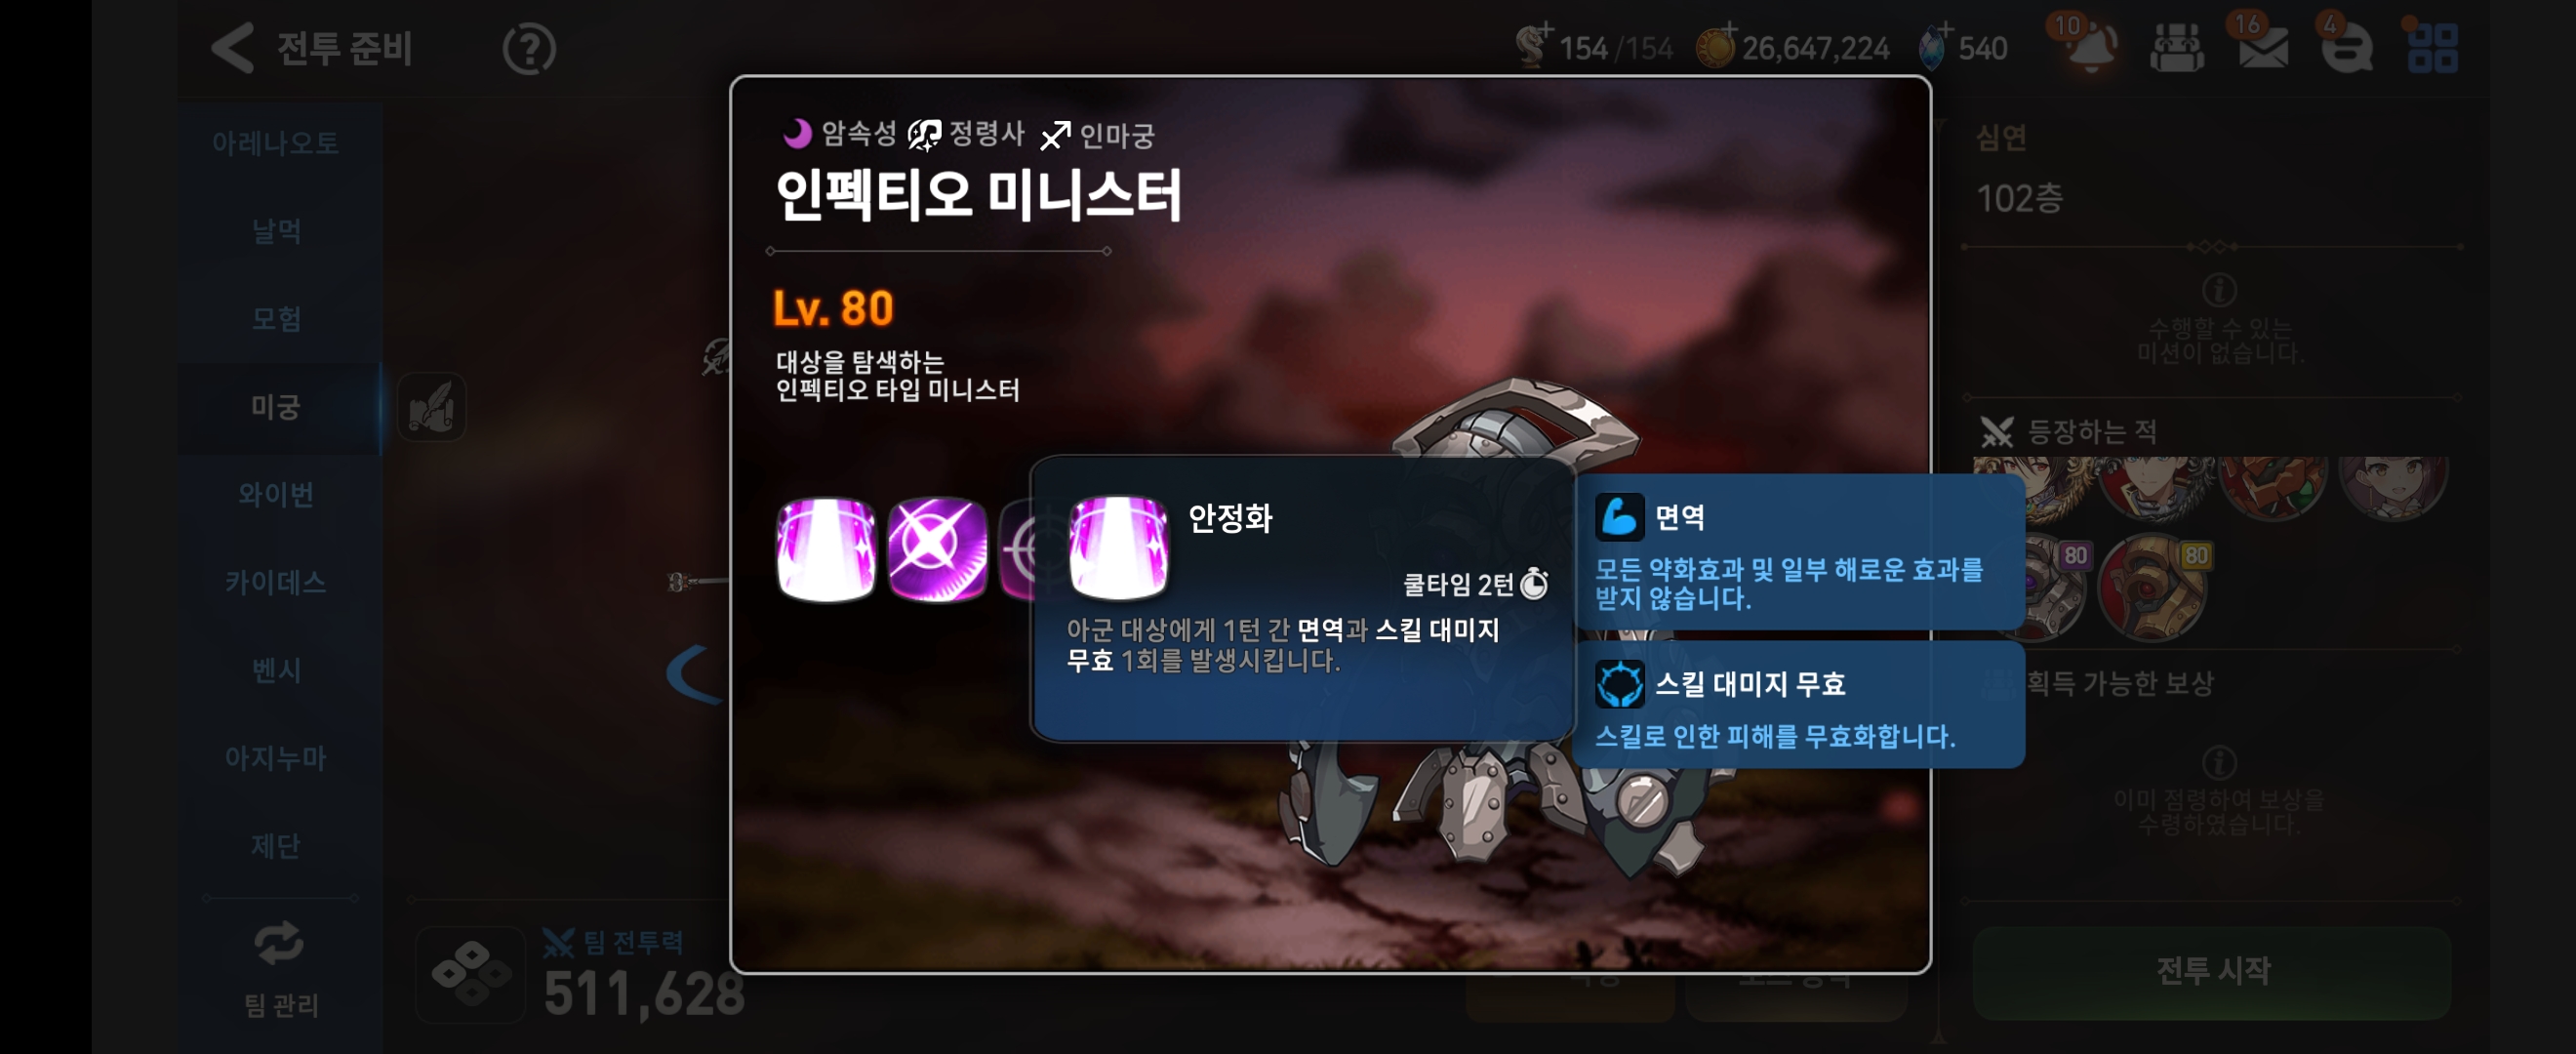Click the 전투 시작 battle start button
The width and height of the screenshot is (2576, 1054).
click(2212, 971)
